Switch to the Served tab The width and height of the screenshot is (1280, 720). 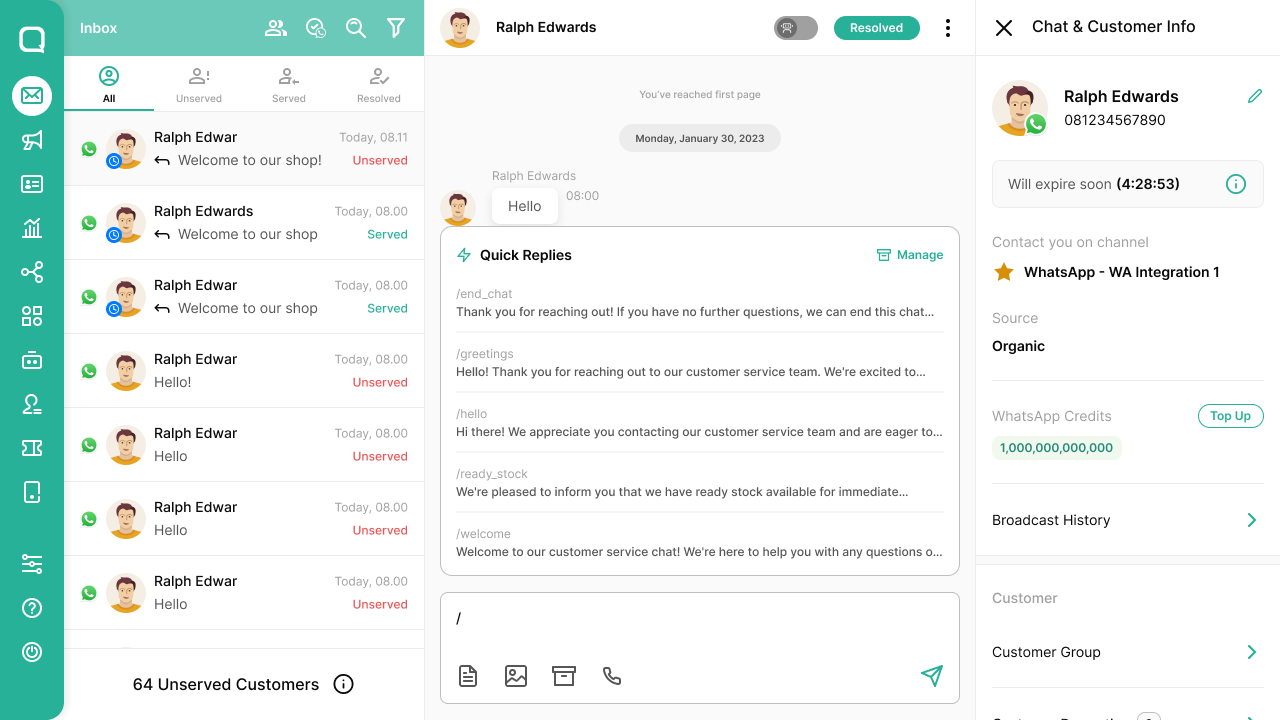tap(289, 84)
